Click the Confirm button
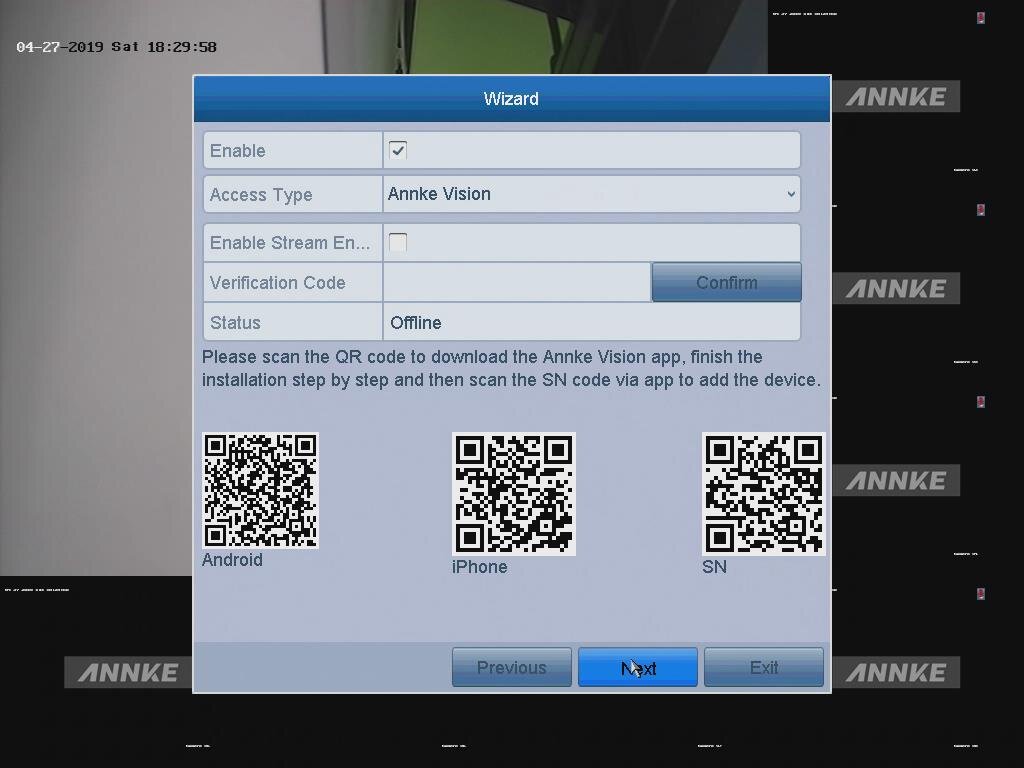Screen dimensions: 1024x768 (726, 283)
